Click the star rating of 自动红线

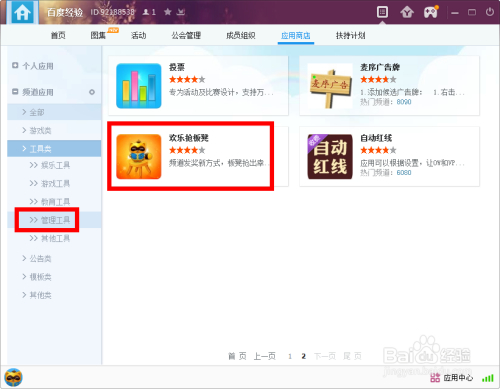pos(378,150)
